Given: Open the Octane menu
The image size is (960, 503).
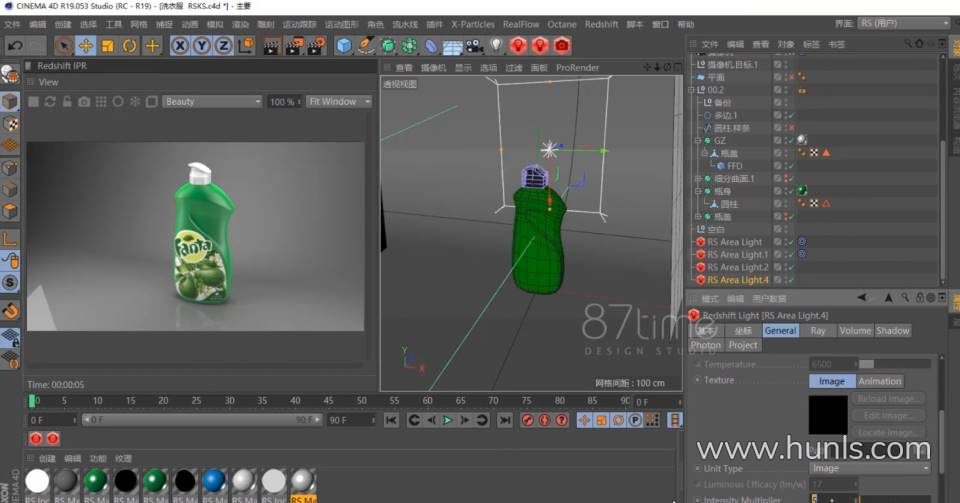Looking at the screenshot, I should pyautogui.click(x=561, y=24).
